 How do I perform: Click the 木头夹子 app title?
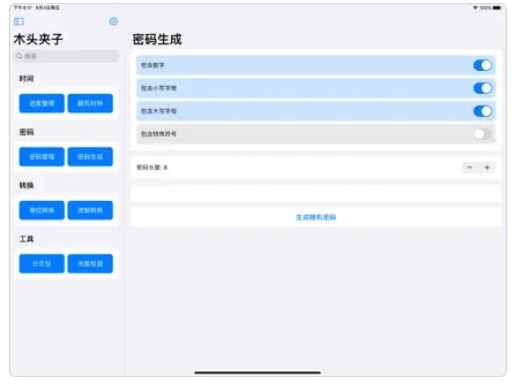coord(38,39)
